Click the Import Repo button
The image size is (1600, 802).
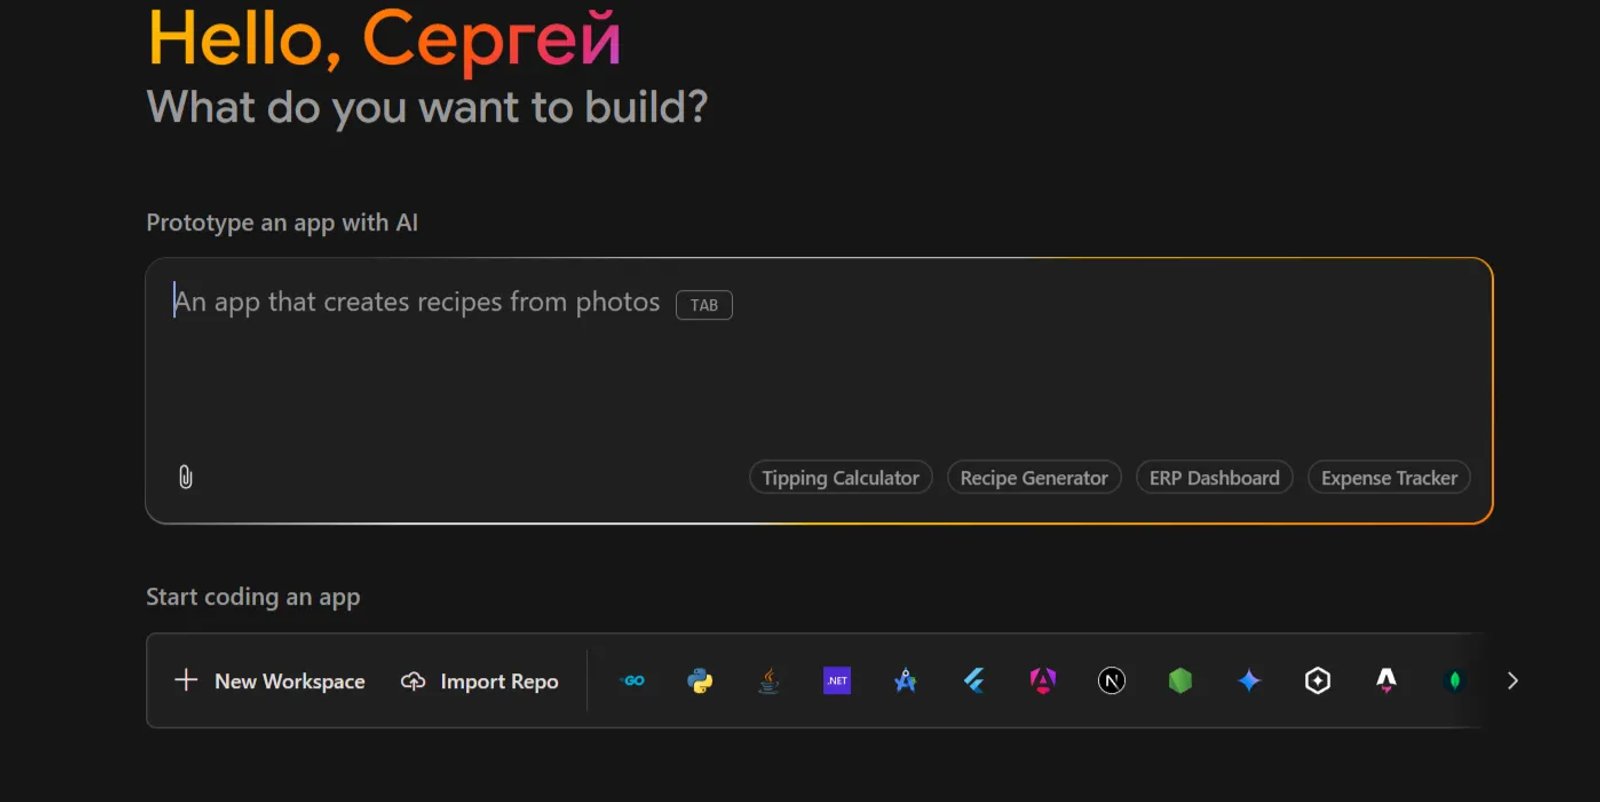pos(479,681)
